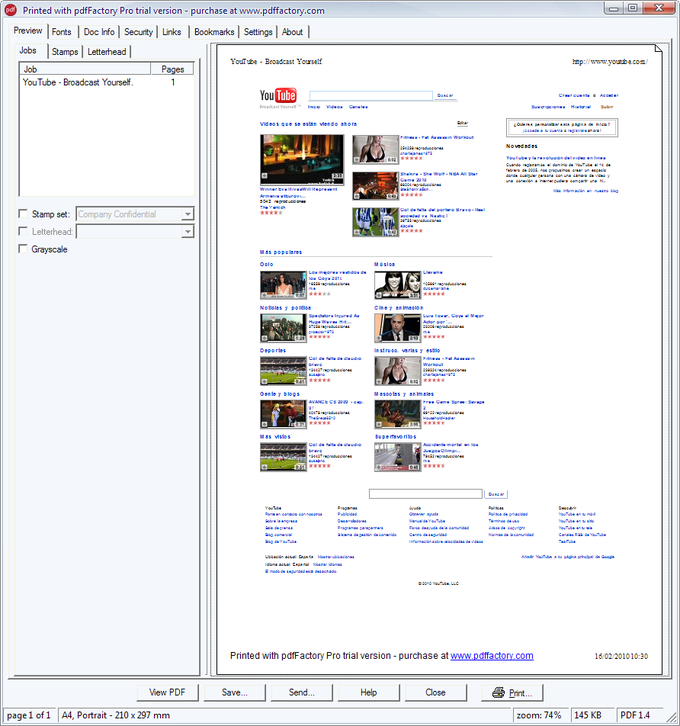
Task: Click the Pages column header
Action: coord(172,69)
